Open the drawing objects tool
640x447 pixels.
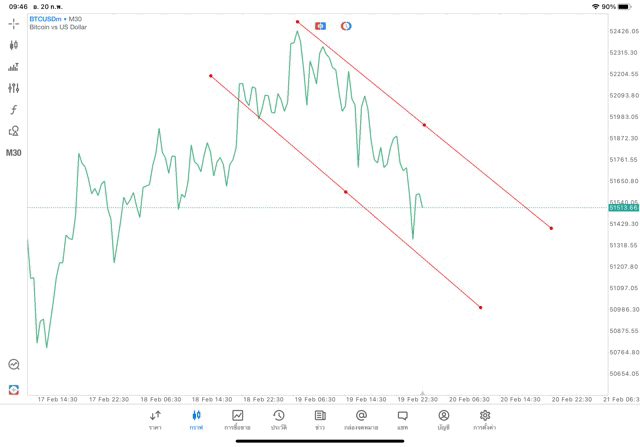click(13, 130)
